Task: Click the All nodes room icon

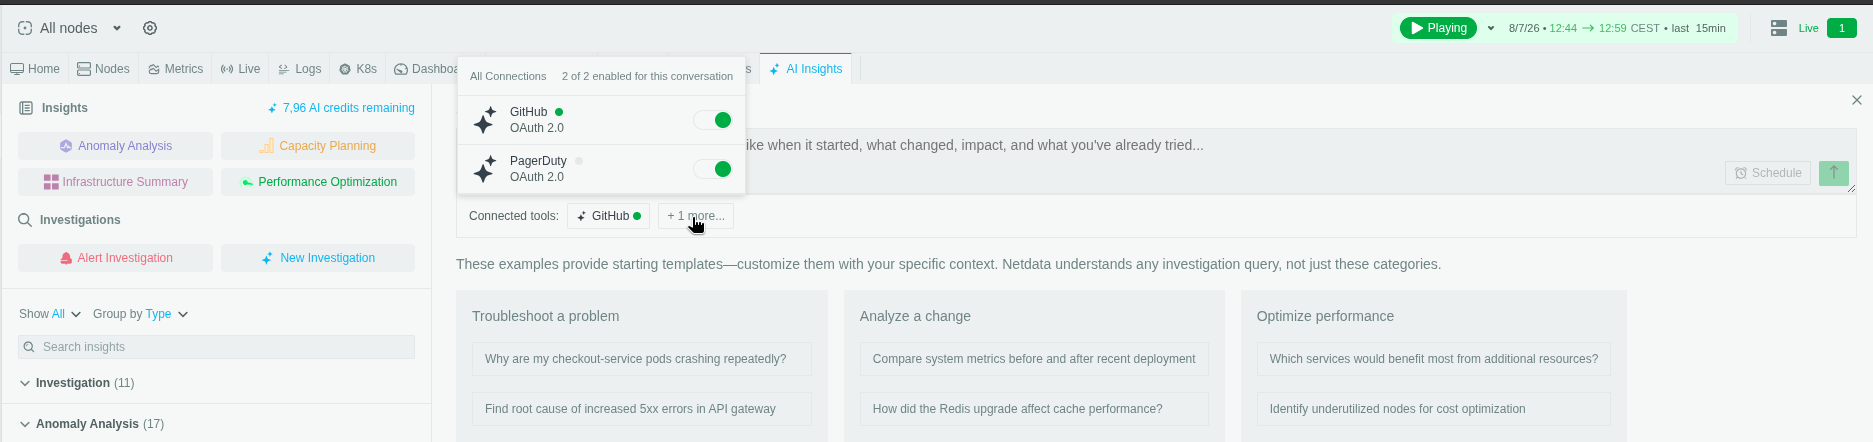Action: coord(25,28)
